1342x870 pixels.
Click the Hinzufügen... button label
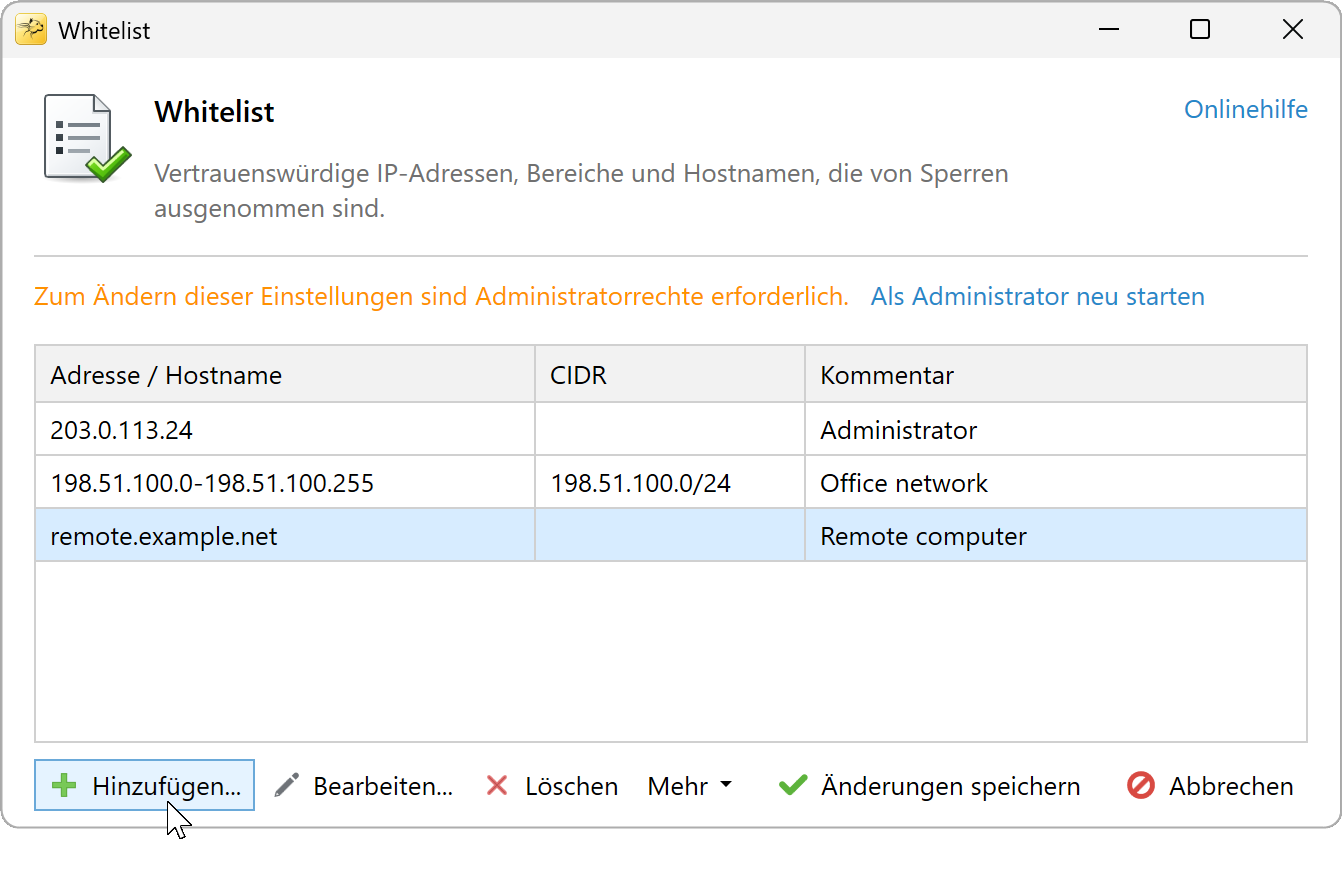pyautogui.click(x=167, y=786)
